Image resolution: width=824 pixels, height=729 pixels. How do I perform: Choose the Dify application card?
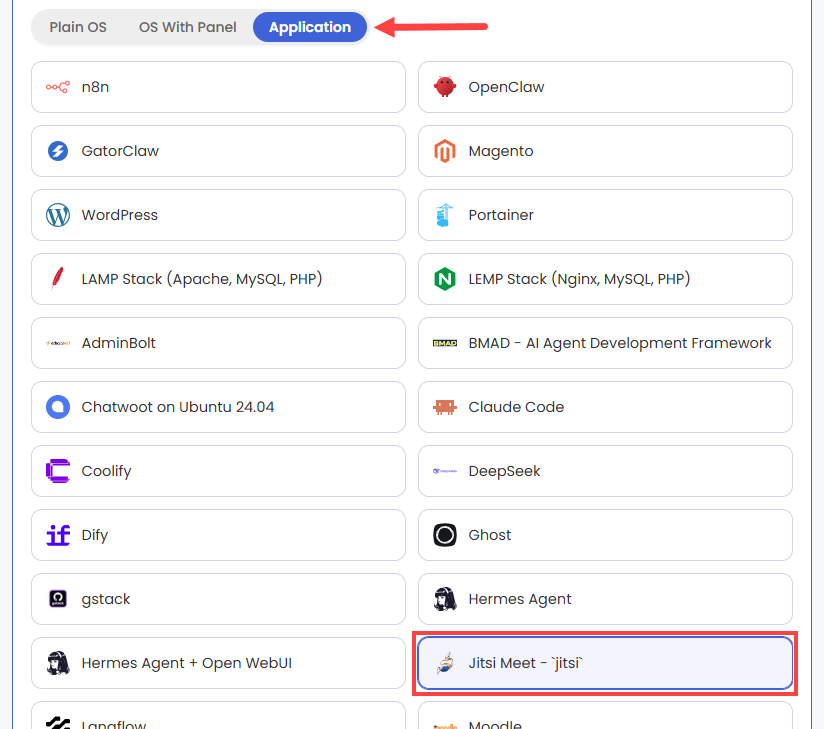tap(218, 535)
